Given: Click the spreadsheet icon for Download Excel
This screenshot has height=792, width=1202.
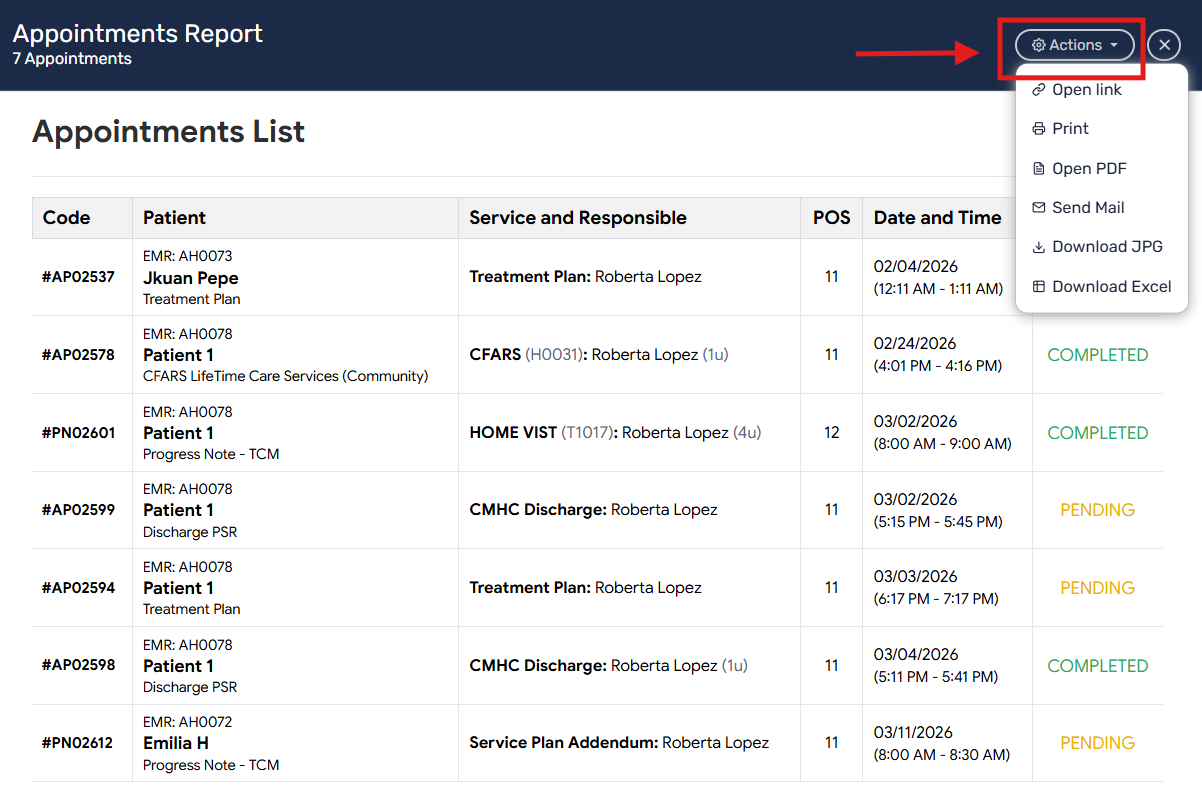Looking at the screenshot, I should [x=1038, y=287].
